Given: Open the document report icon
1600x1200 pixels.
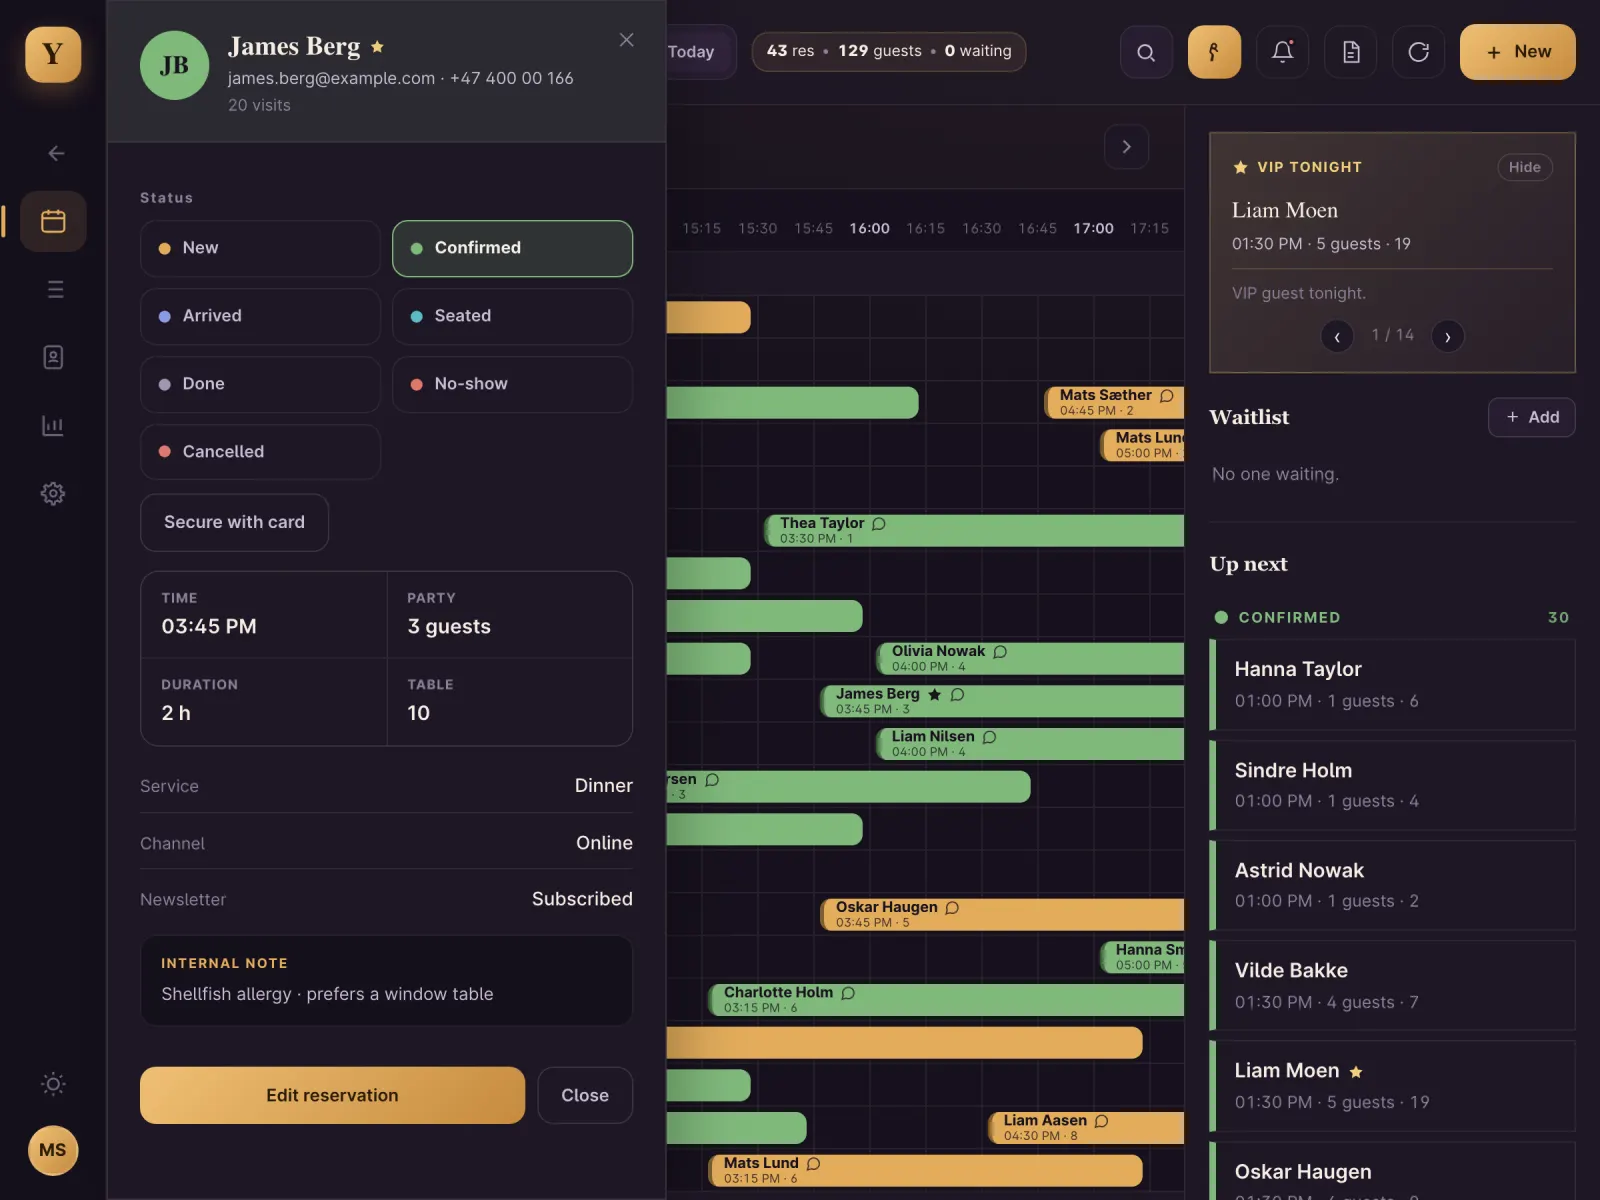Looking at the screenshot, I should [1350, 52].
